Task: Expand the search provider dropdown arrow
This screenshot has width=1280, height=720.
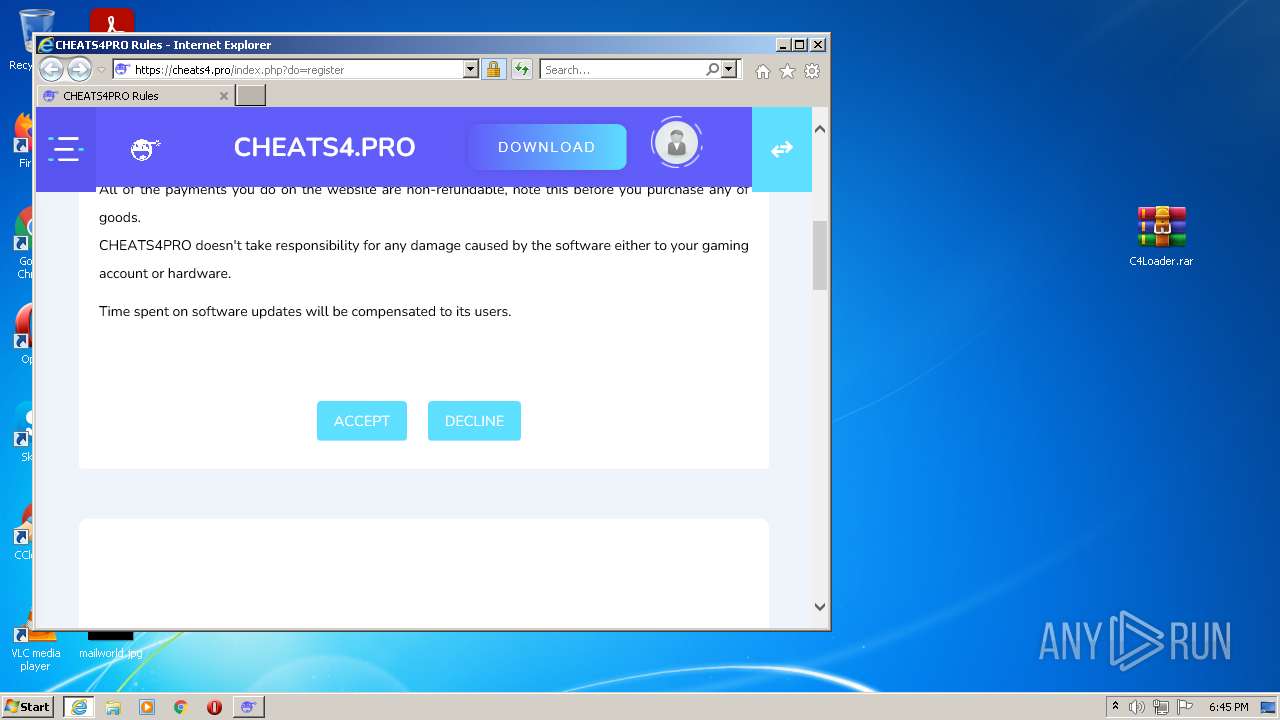Action: pyautogui.click(x=728, y=69)
